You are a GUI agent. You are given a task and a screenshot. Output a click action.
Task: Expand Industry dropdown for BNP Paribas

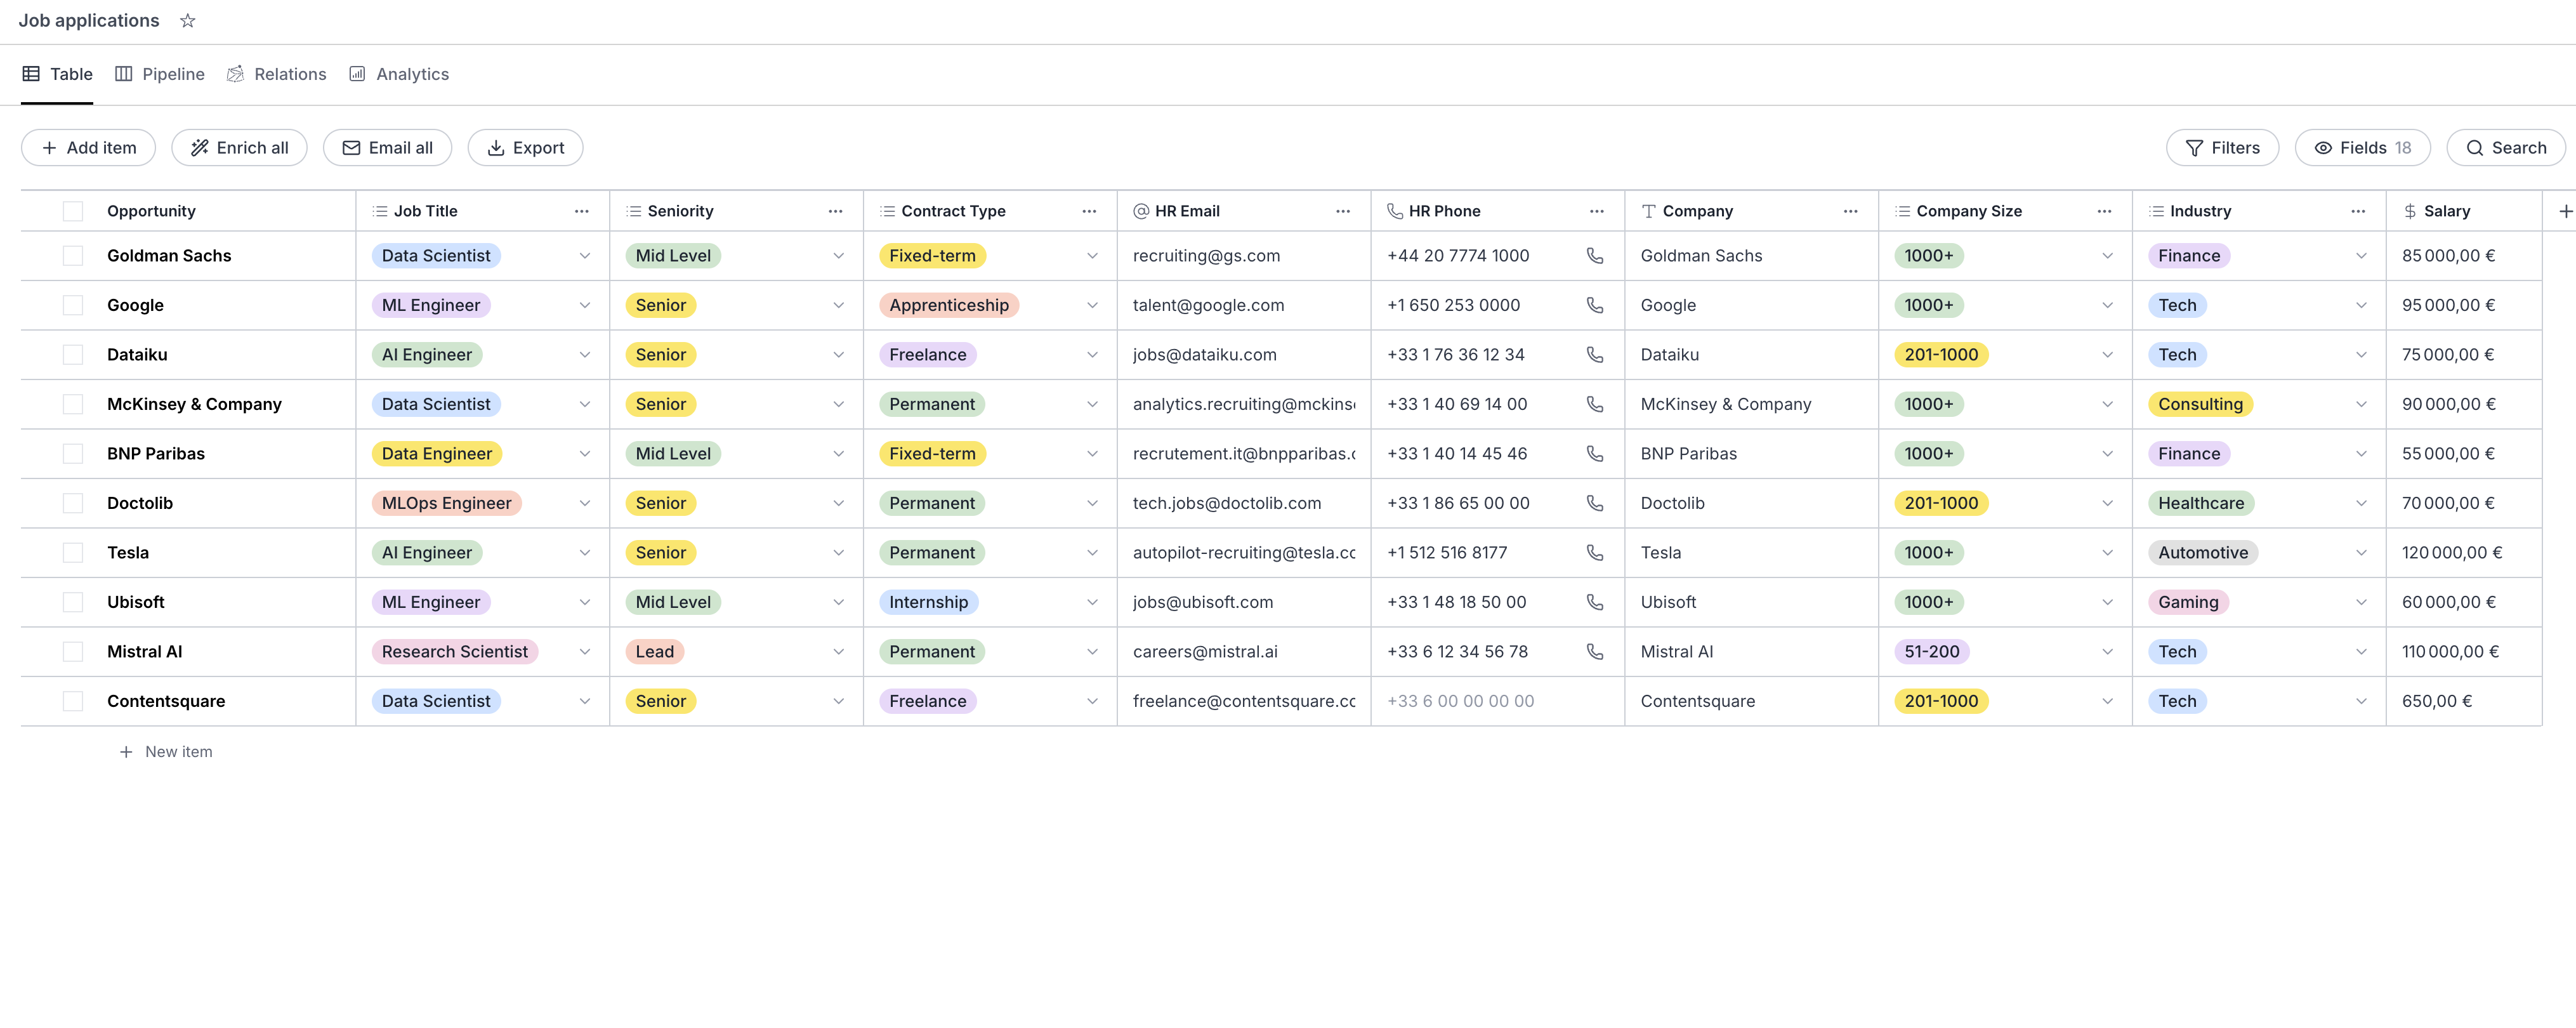point(2362,454)
